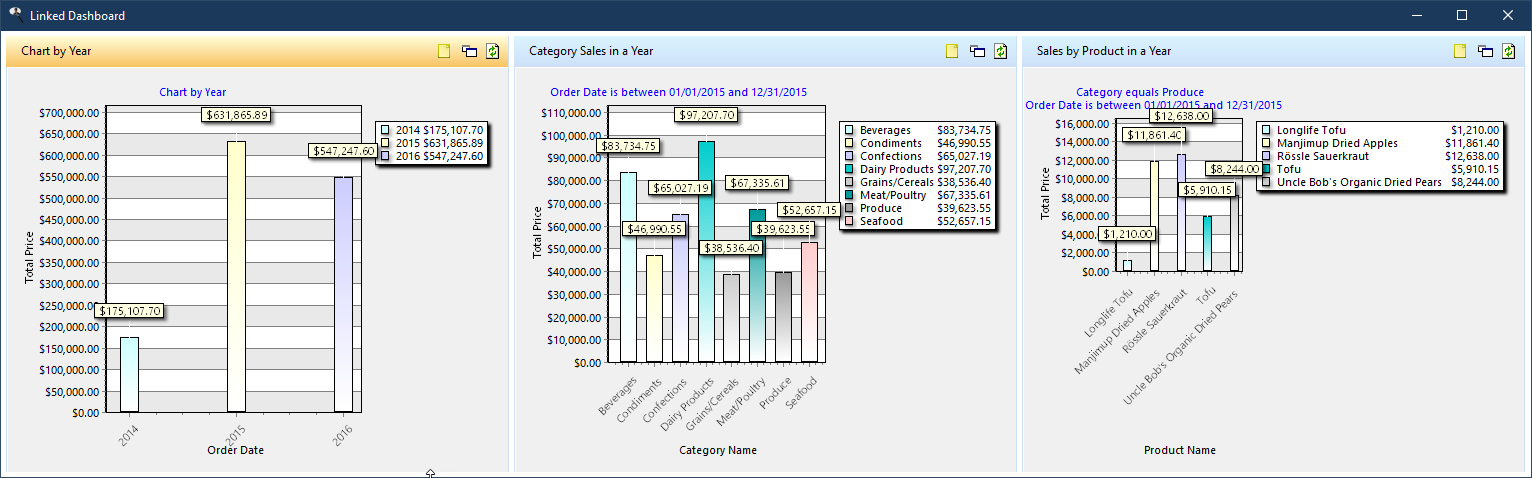Click the Beverages color swatch in the legend
Screen dimensions: 1532x478
(x=849, y=130)
